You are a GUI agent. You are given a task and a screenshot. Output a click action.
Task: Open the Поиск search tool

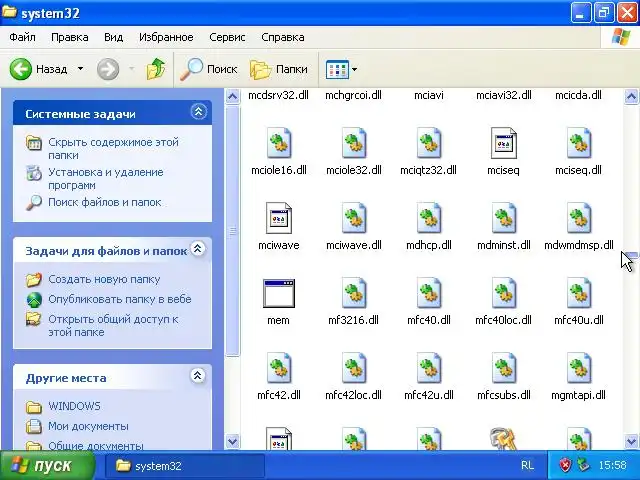[209, 69]
